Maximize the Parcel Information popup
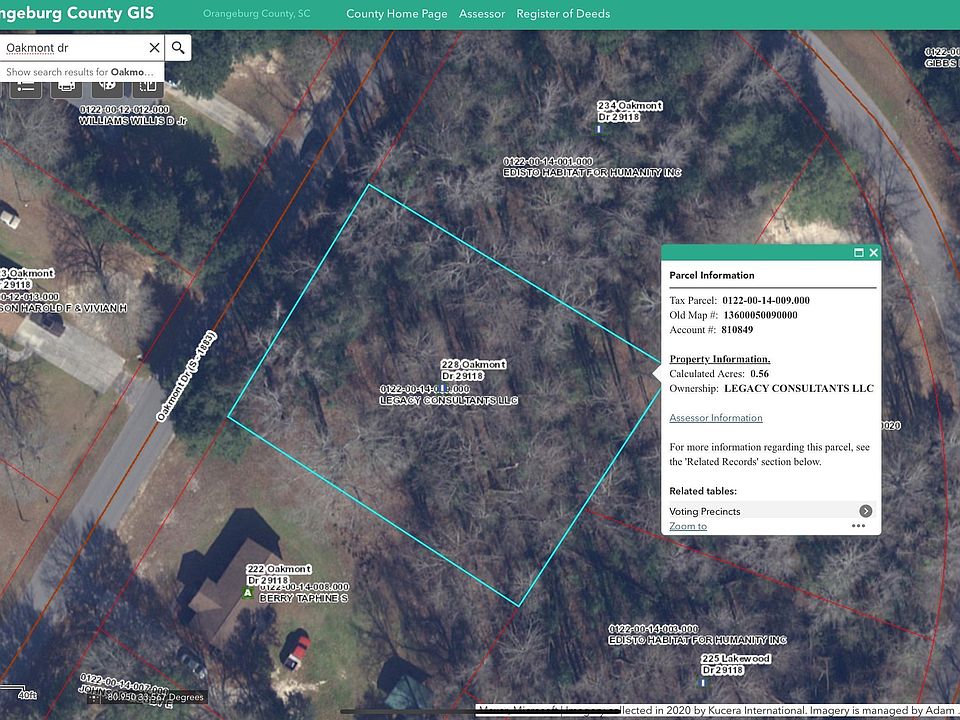The image size is (960, 720). (858, 252)
